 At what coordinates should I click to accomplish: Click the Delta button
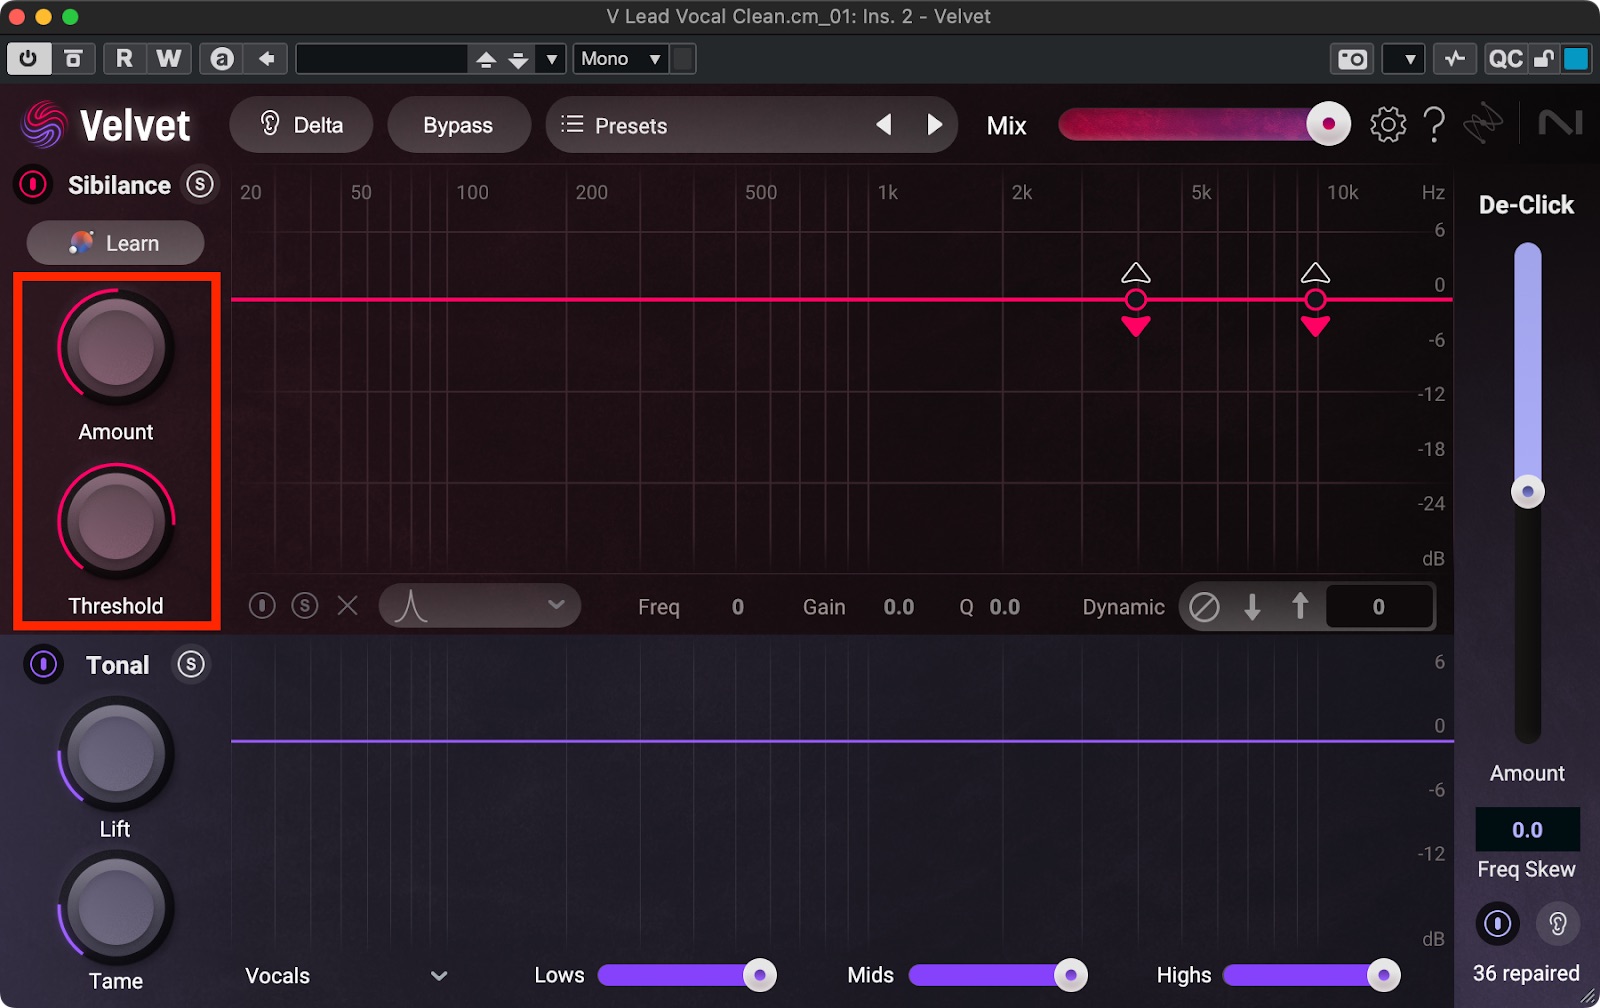tap(301, 125)
